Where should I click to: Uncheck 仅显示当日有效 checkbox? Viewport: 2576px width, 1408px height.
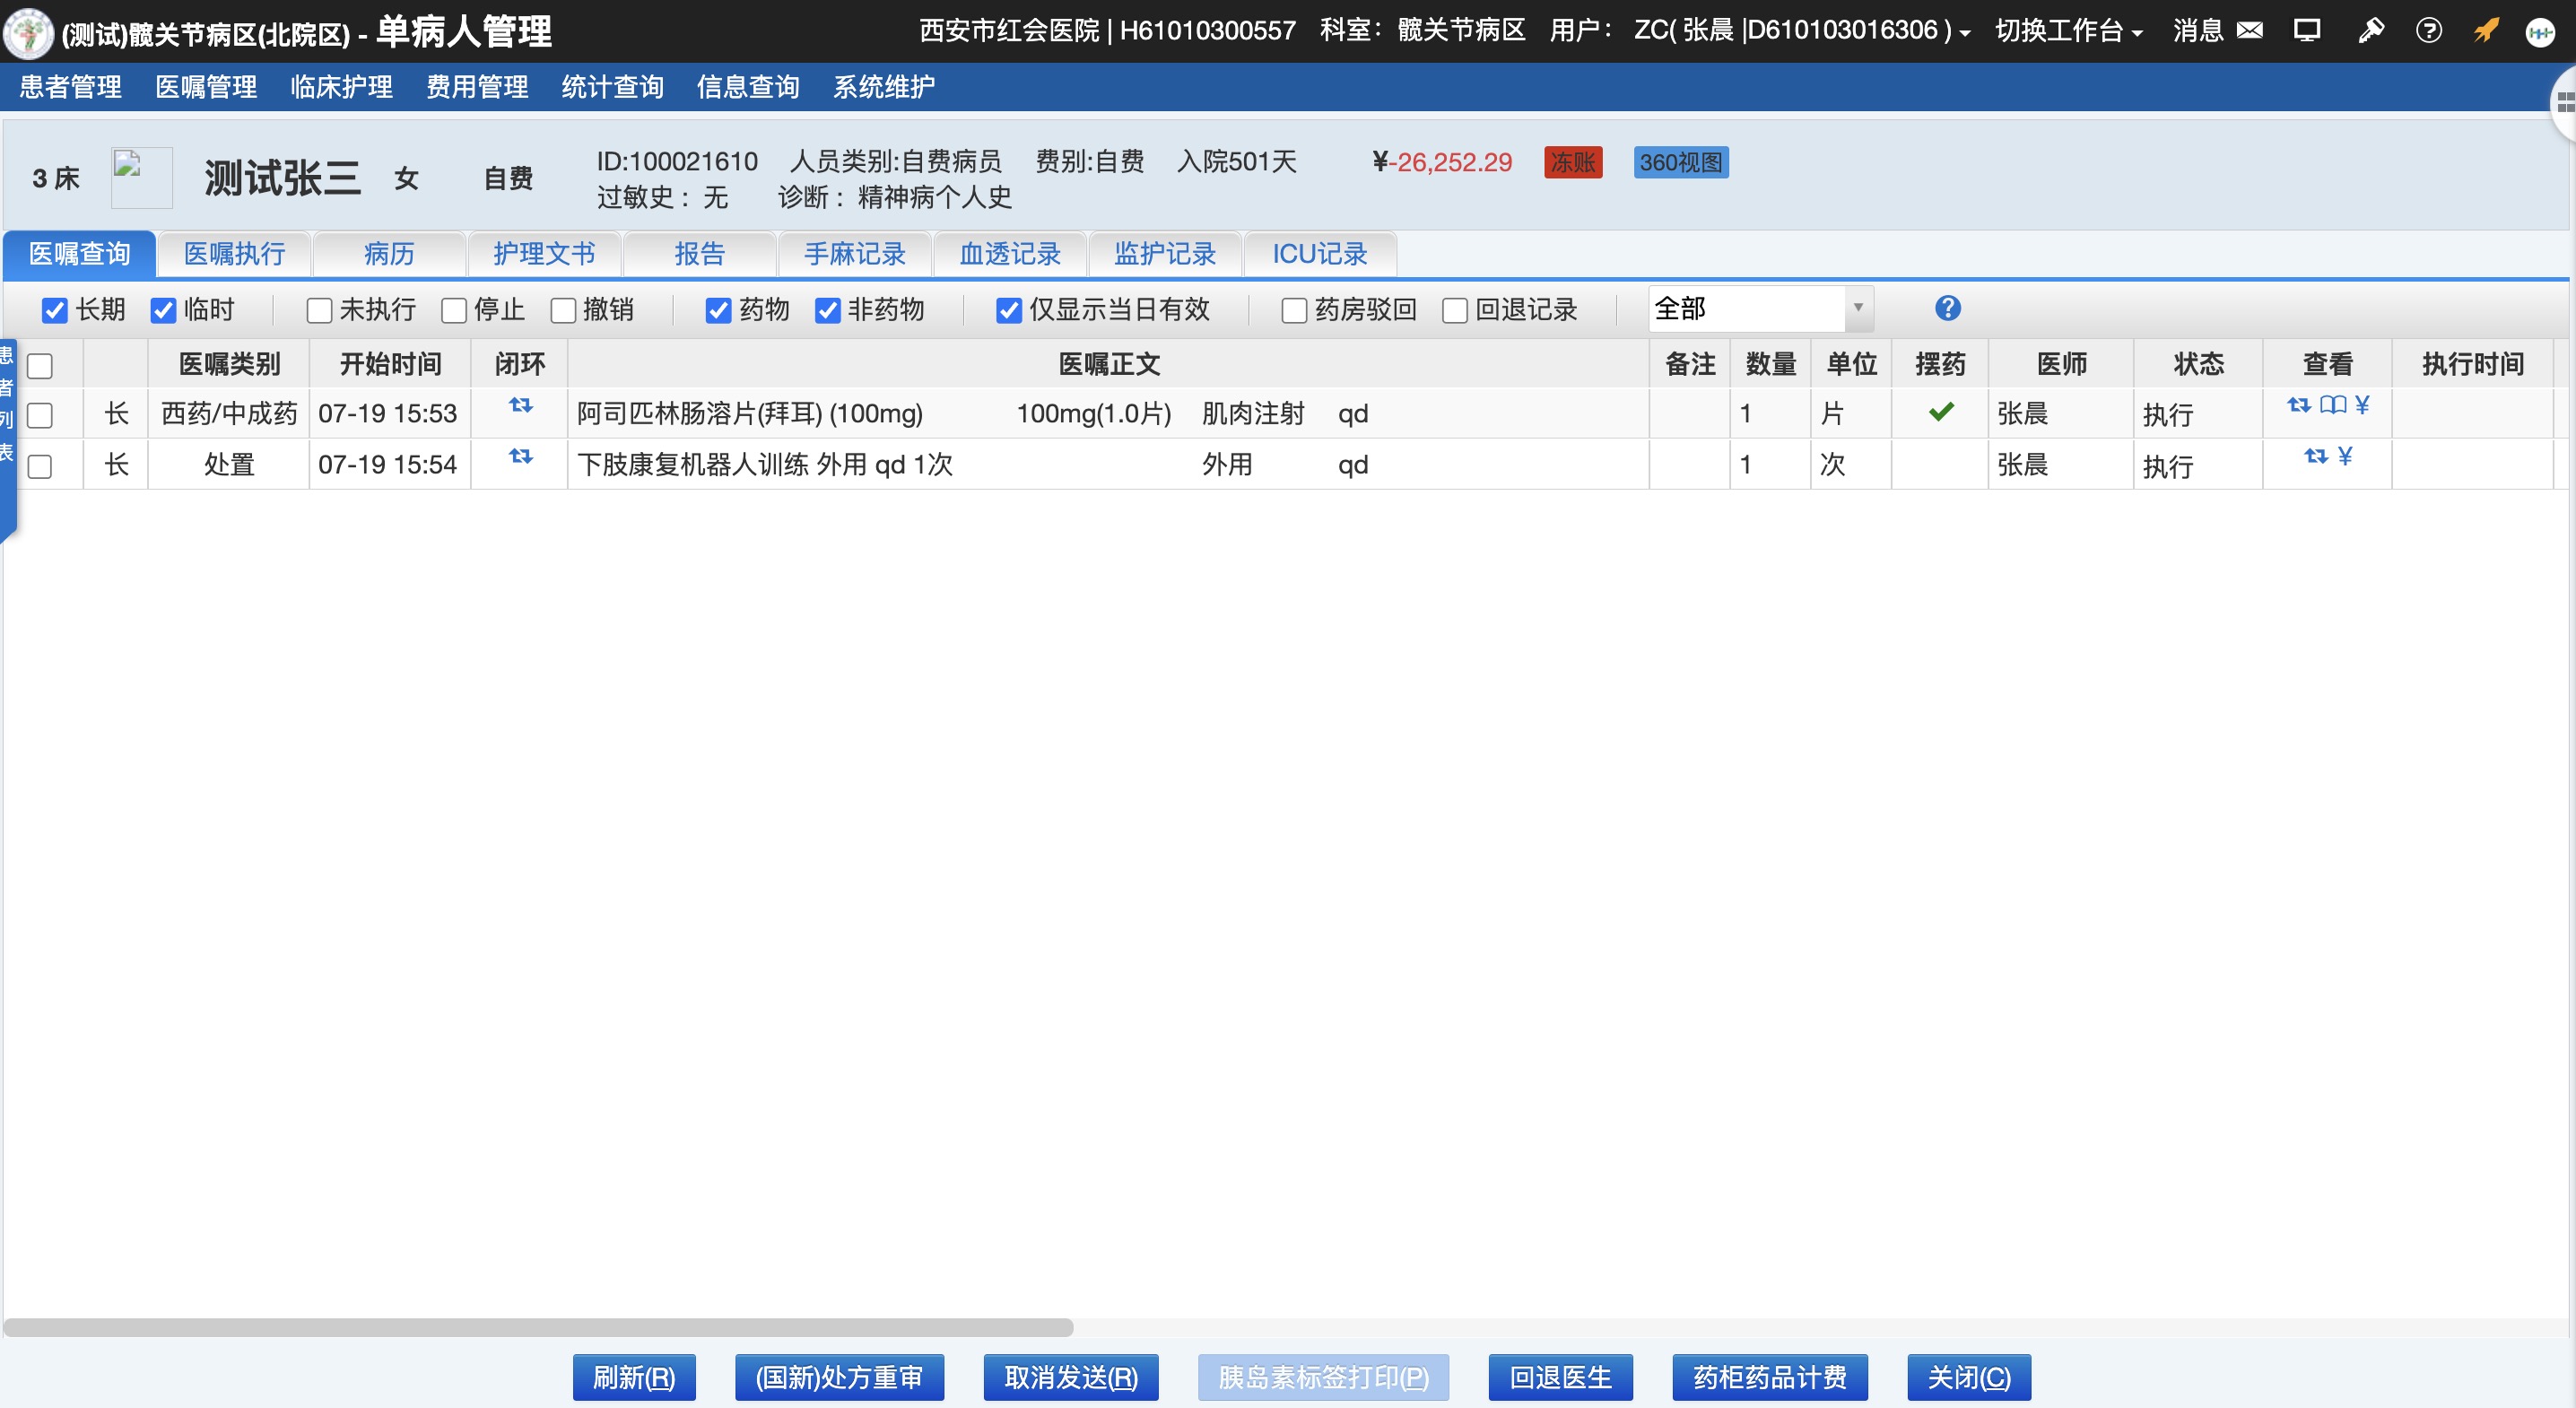tap(1009, 310)
